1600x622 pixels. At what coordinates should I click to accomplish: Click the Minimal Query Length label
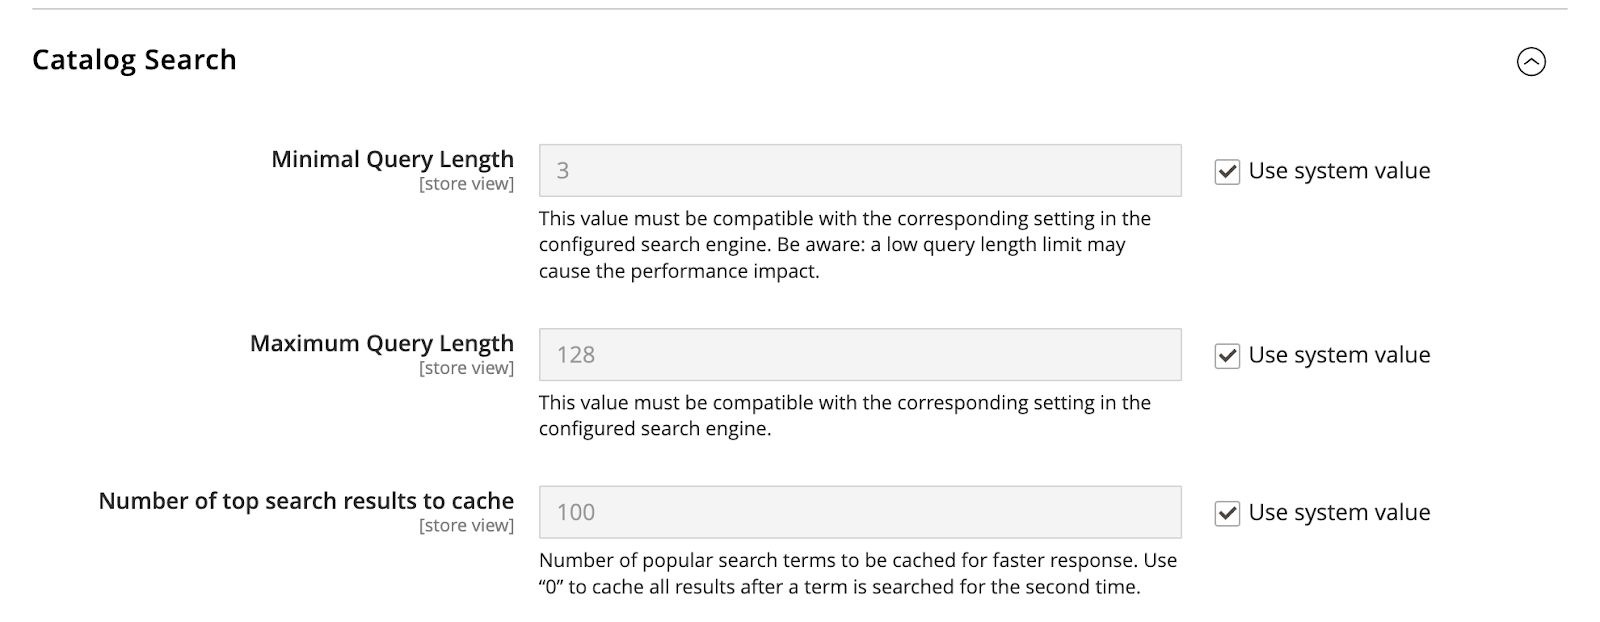(392, 158)
